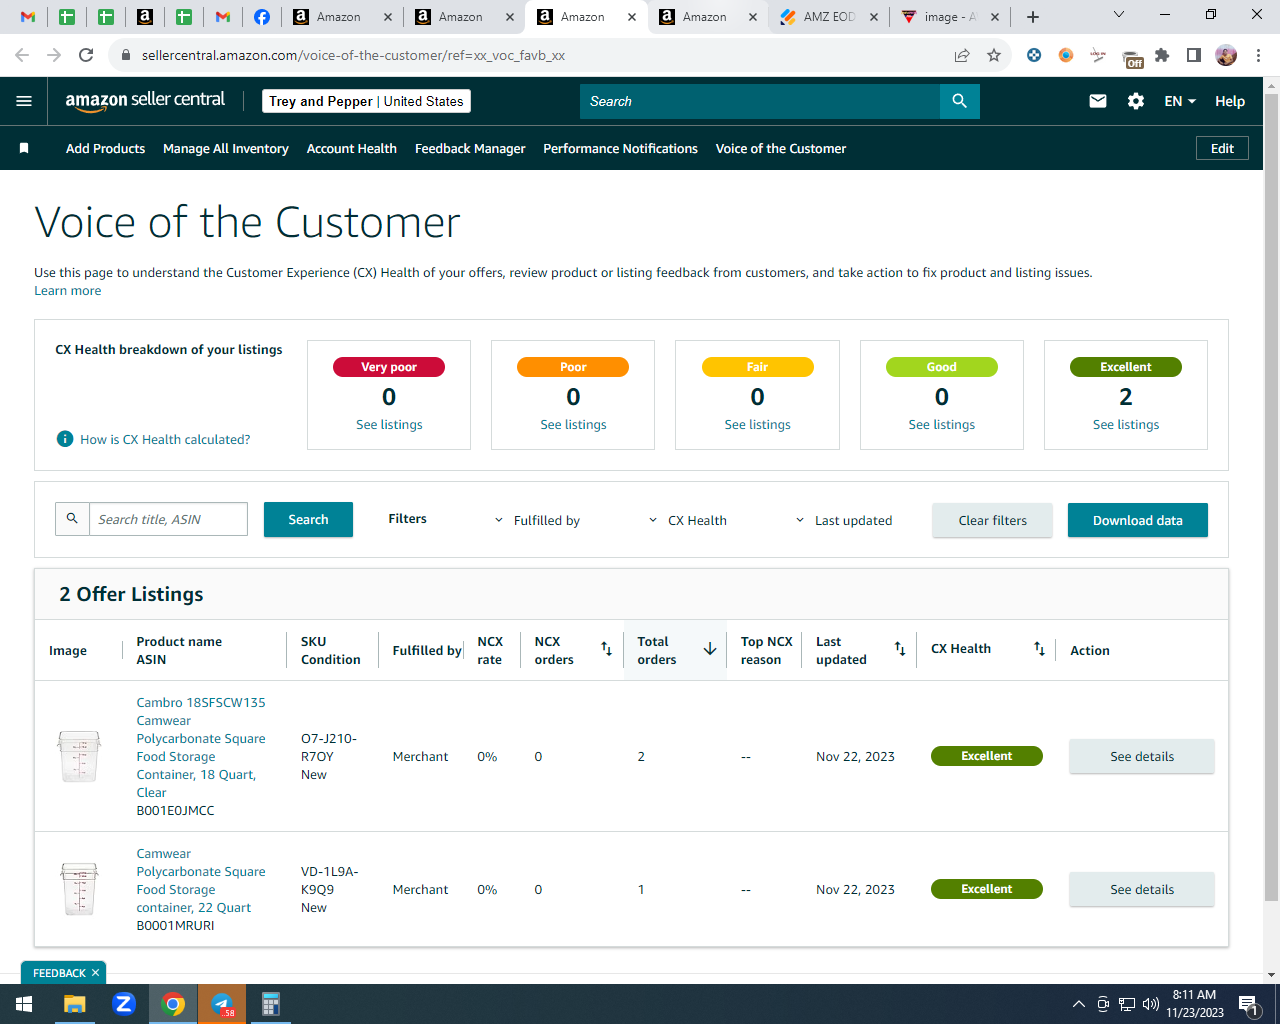Click the bookmark icon beside Add Products

pos(24,148)
